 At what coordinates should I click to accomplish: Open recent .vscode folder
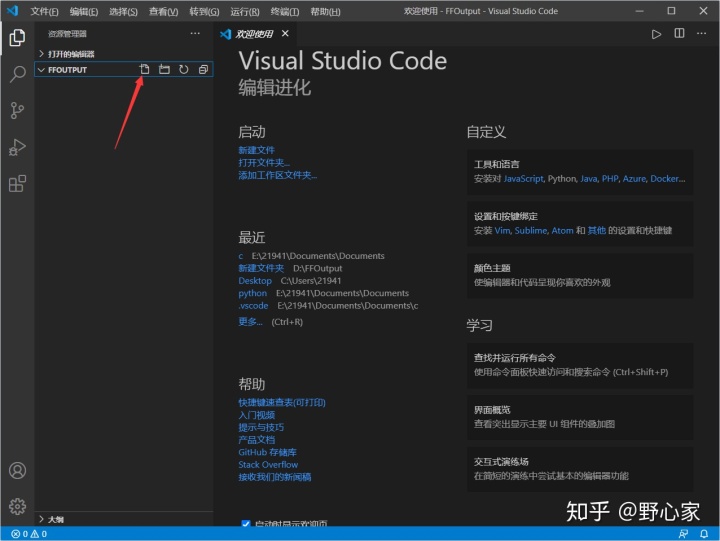pyautogui.click(x=253, y=305)
